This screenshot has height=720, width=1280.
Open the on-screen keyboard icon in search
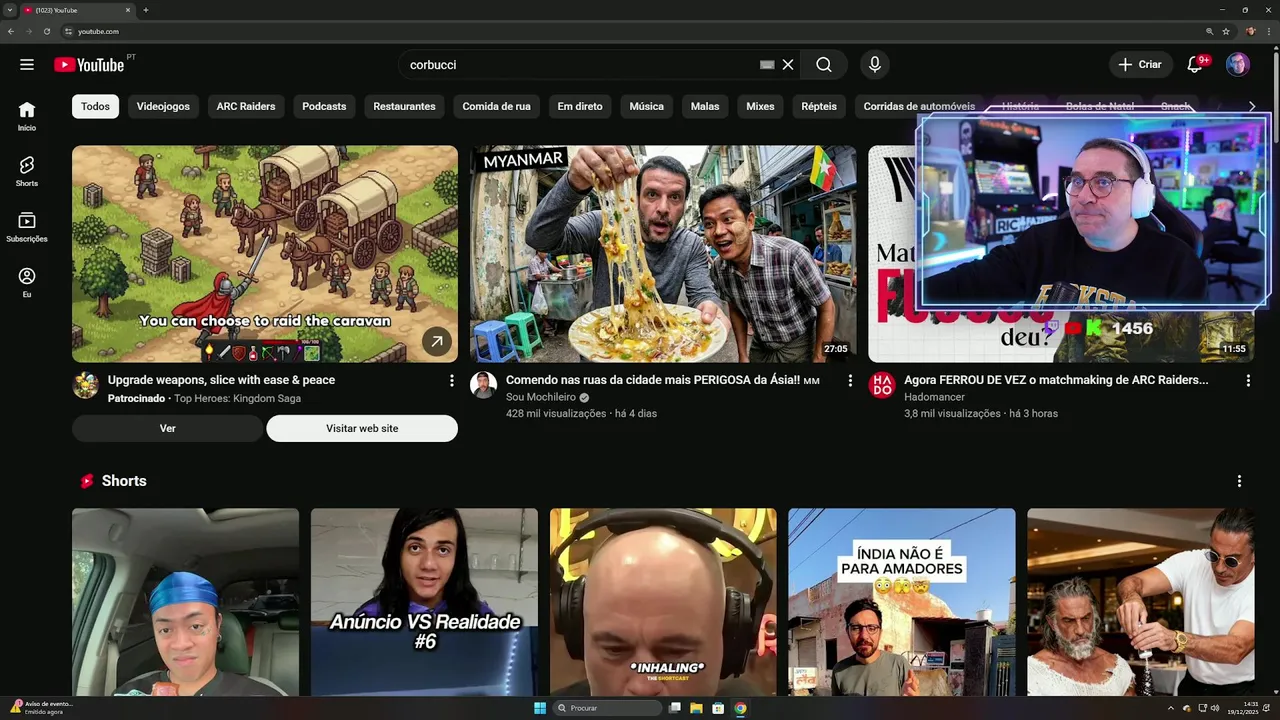(767, 64)
